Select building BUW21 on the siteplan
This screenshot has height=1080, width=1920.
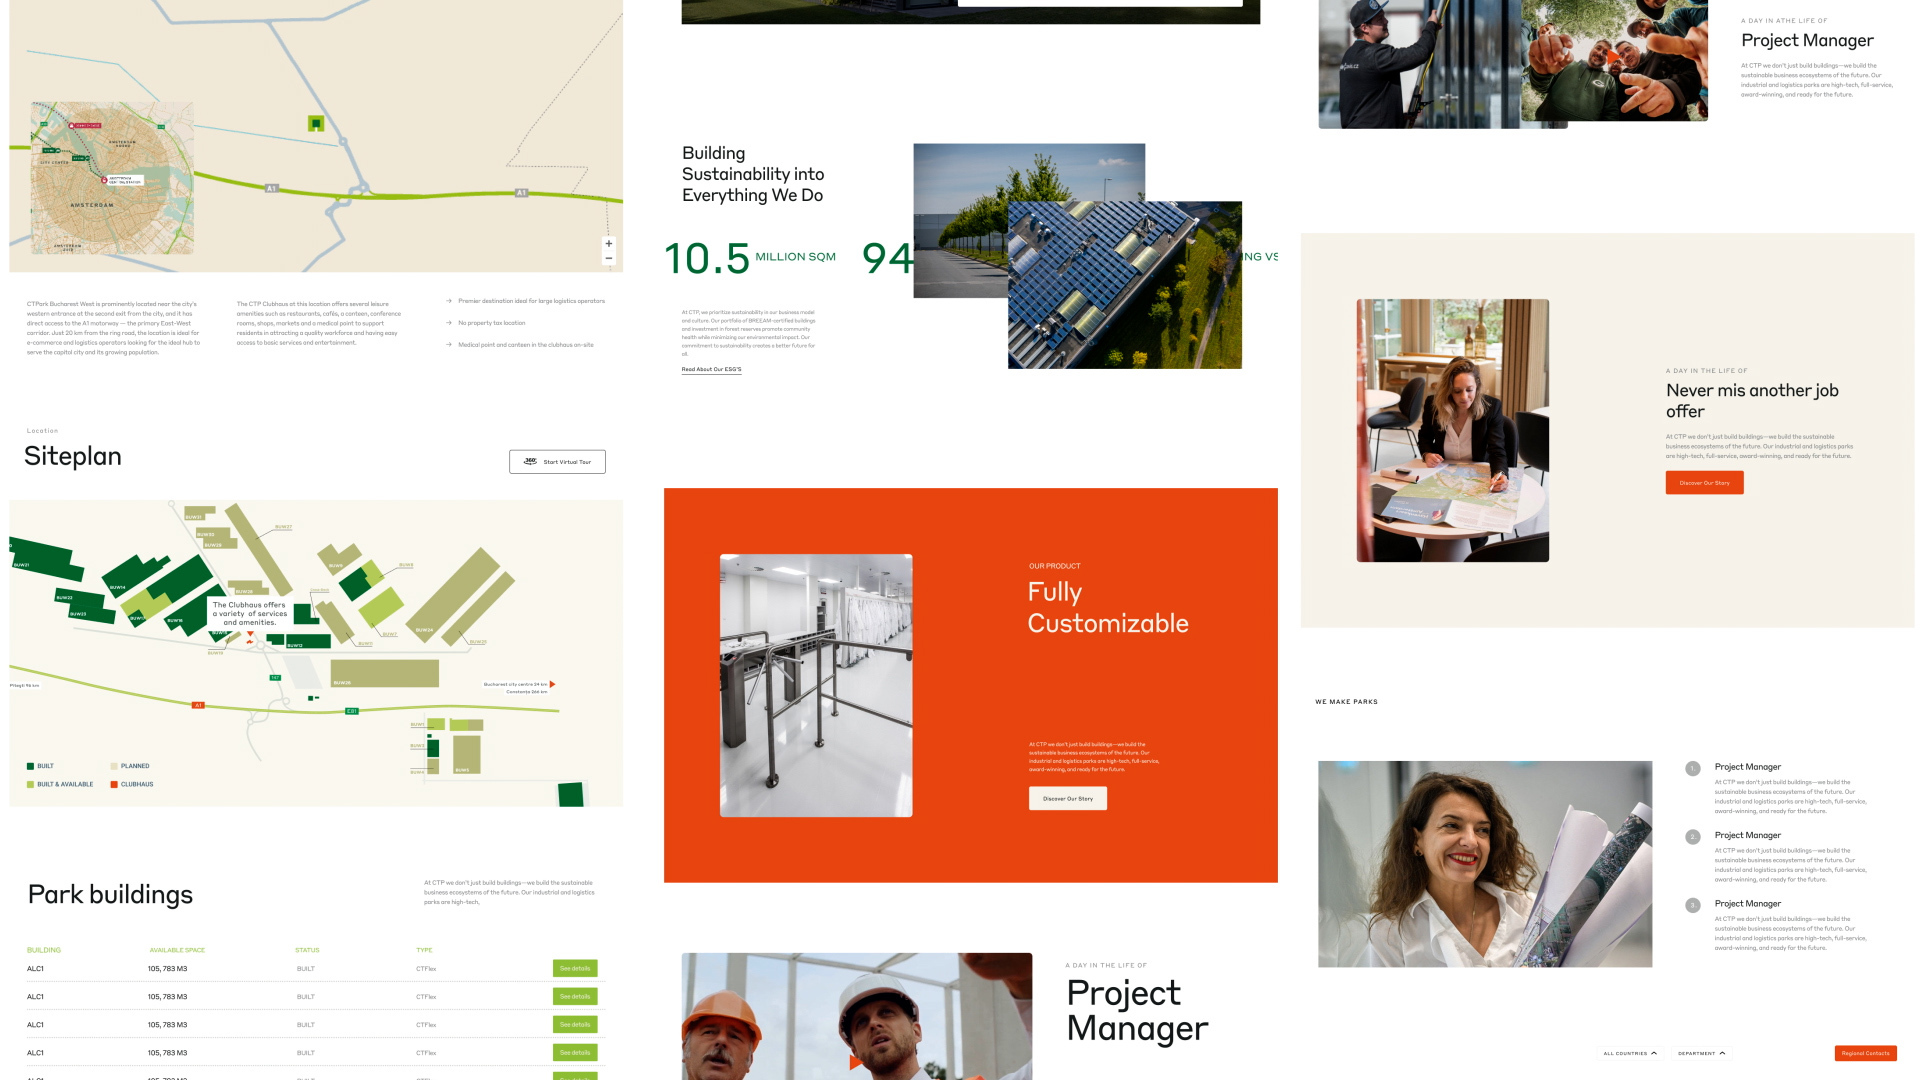click(45, 560)
